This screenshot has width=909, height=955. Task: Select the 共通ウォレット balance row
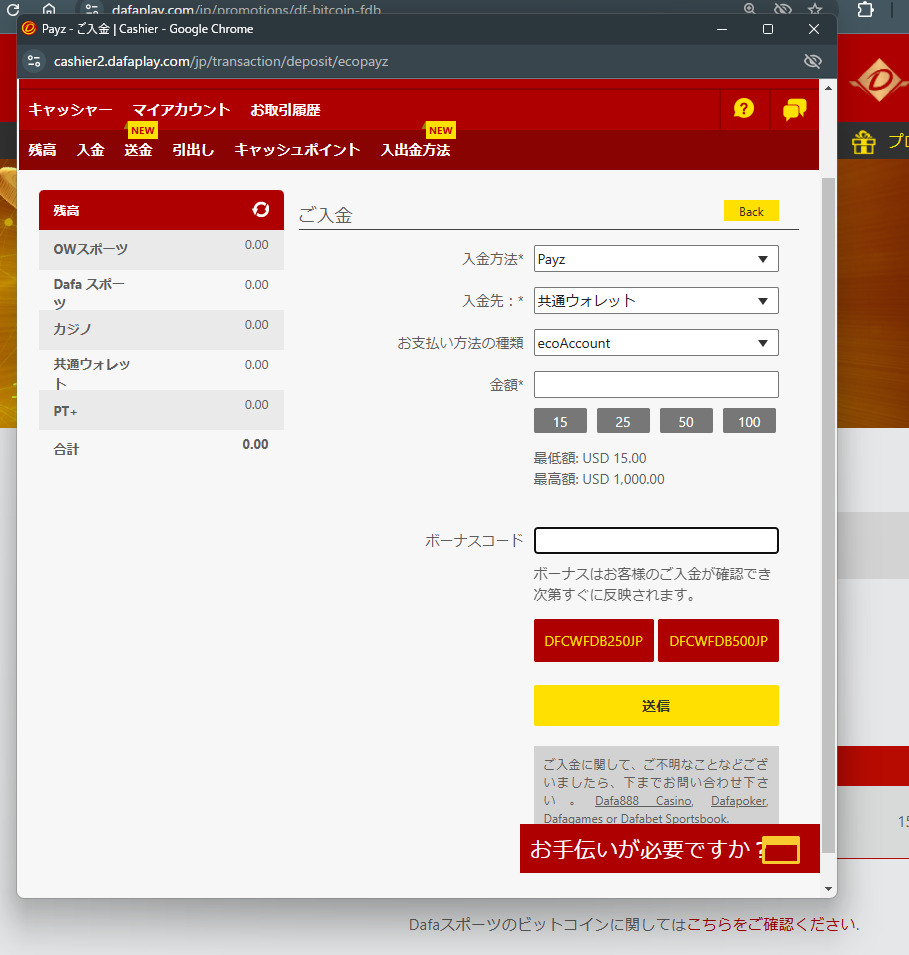tap(161, 370)
